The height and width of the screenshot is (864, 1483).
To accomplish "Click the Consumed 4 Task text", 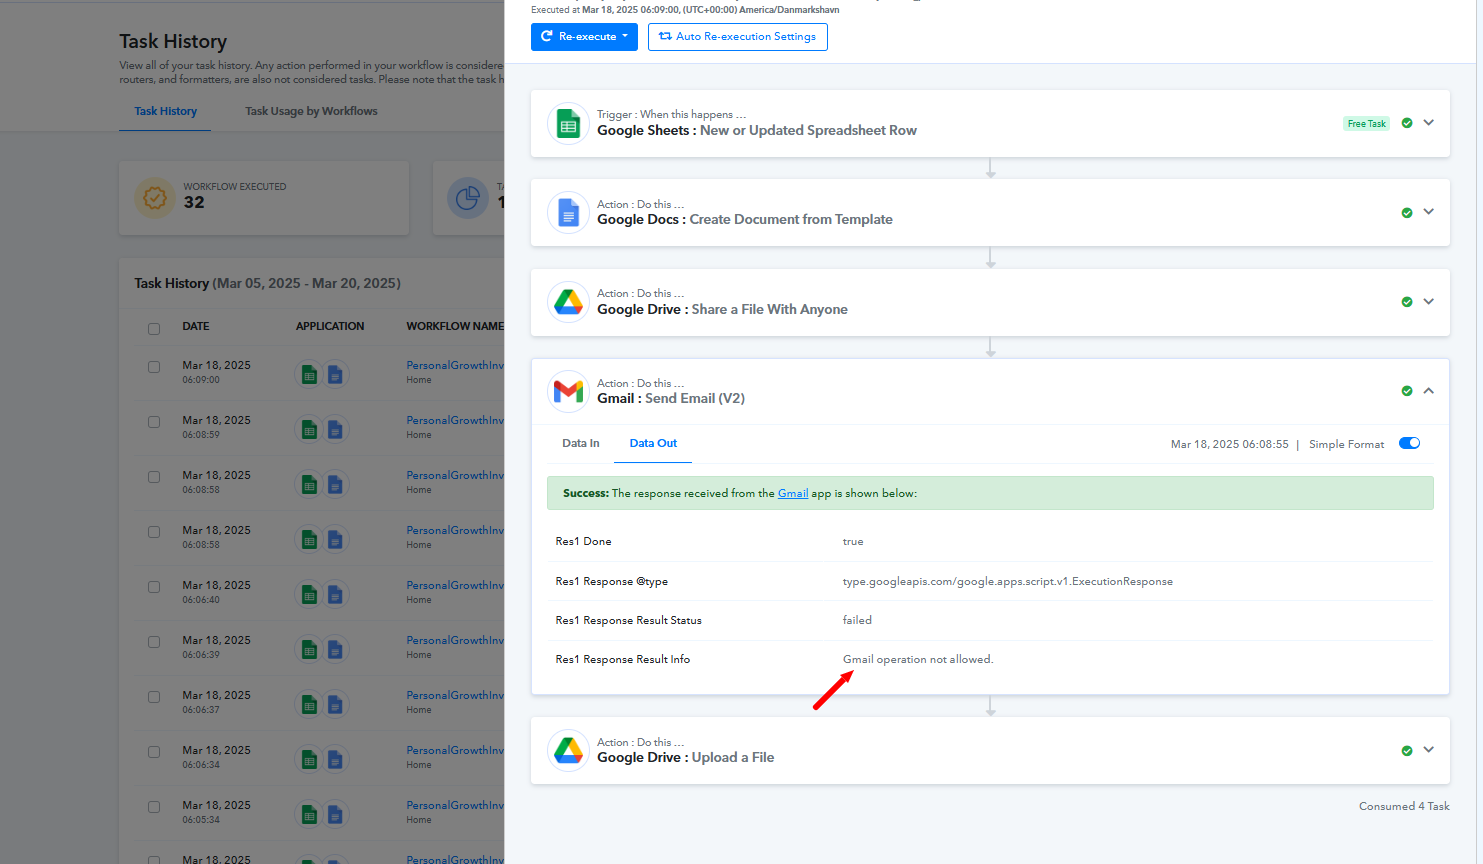I will 1403,806.
